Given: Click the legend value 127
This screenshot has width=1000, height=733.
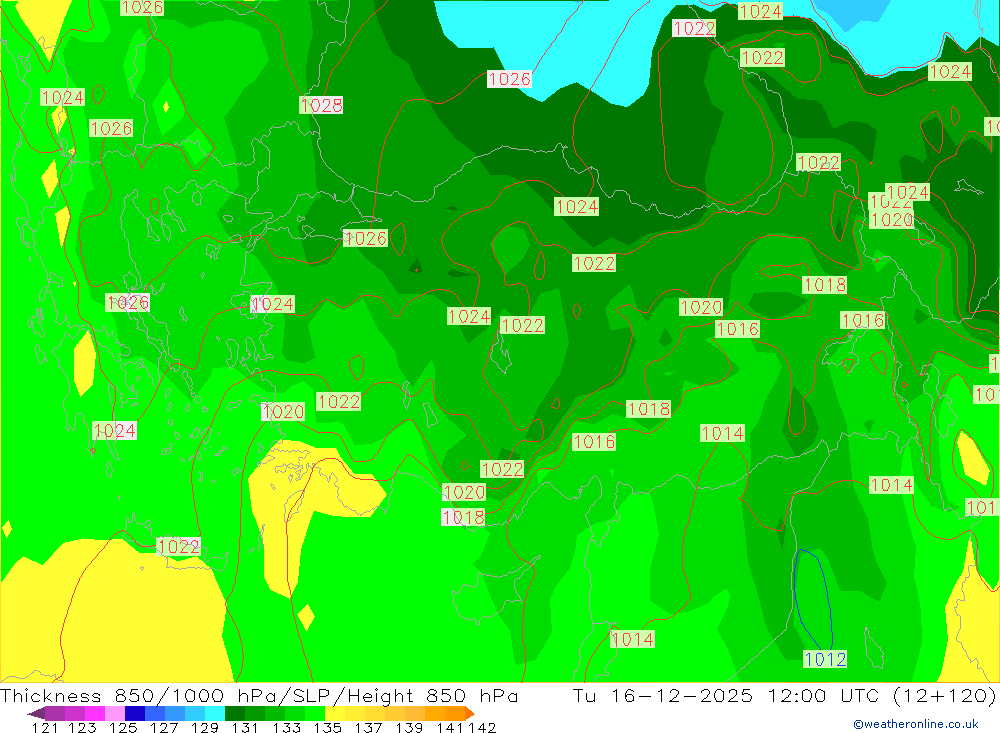Looking at the screenshot, I should tap(163, 727).
